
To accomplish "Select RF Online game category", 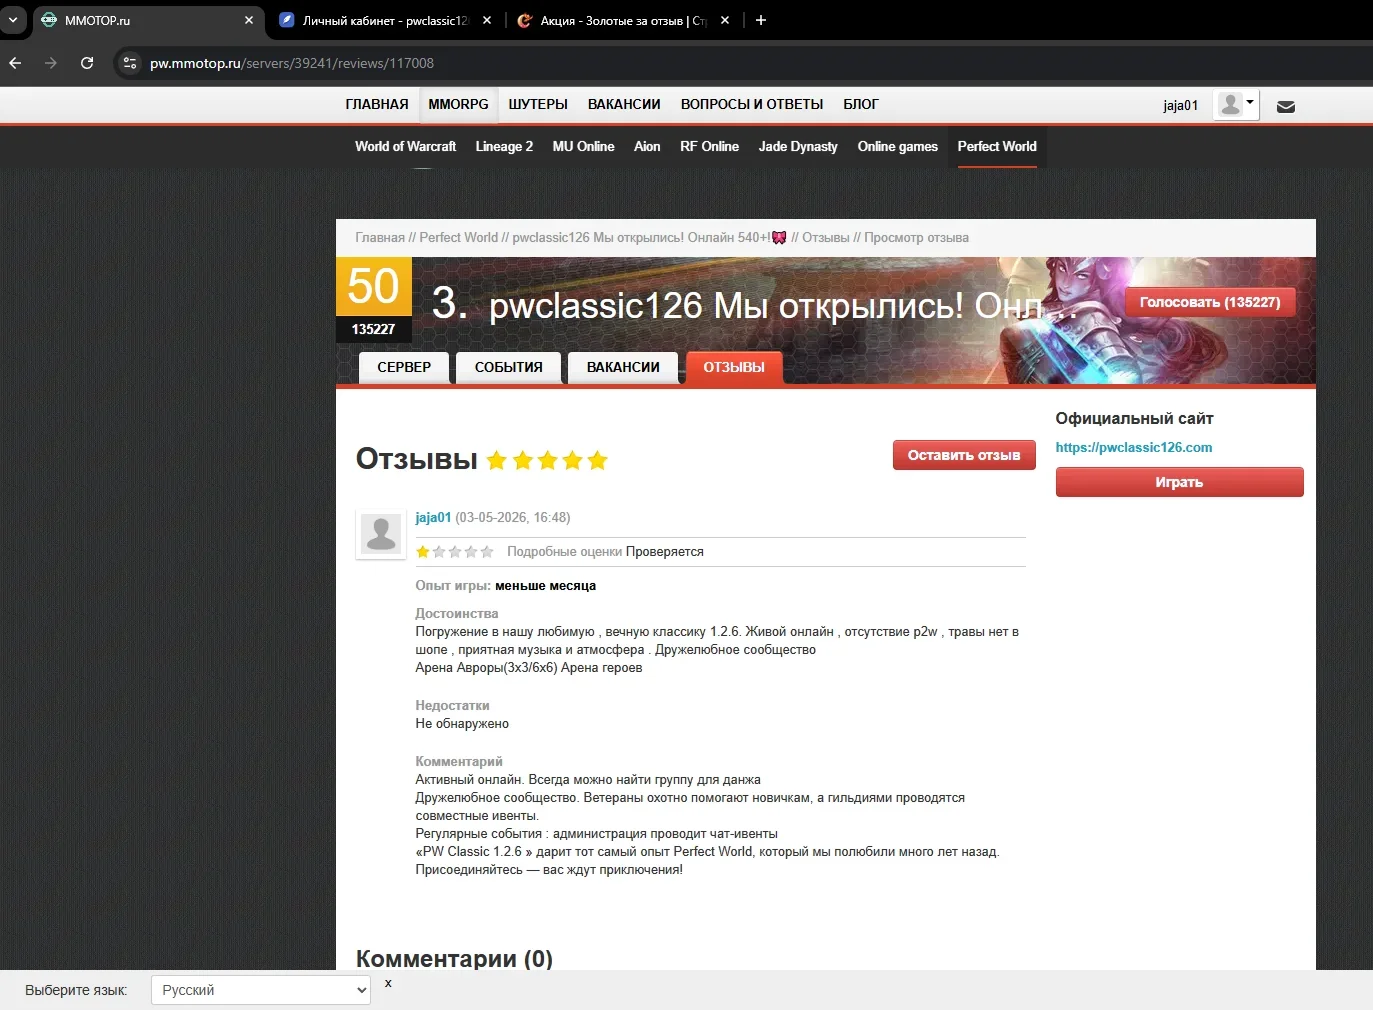I will [709, 146].
